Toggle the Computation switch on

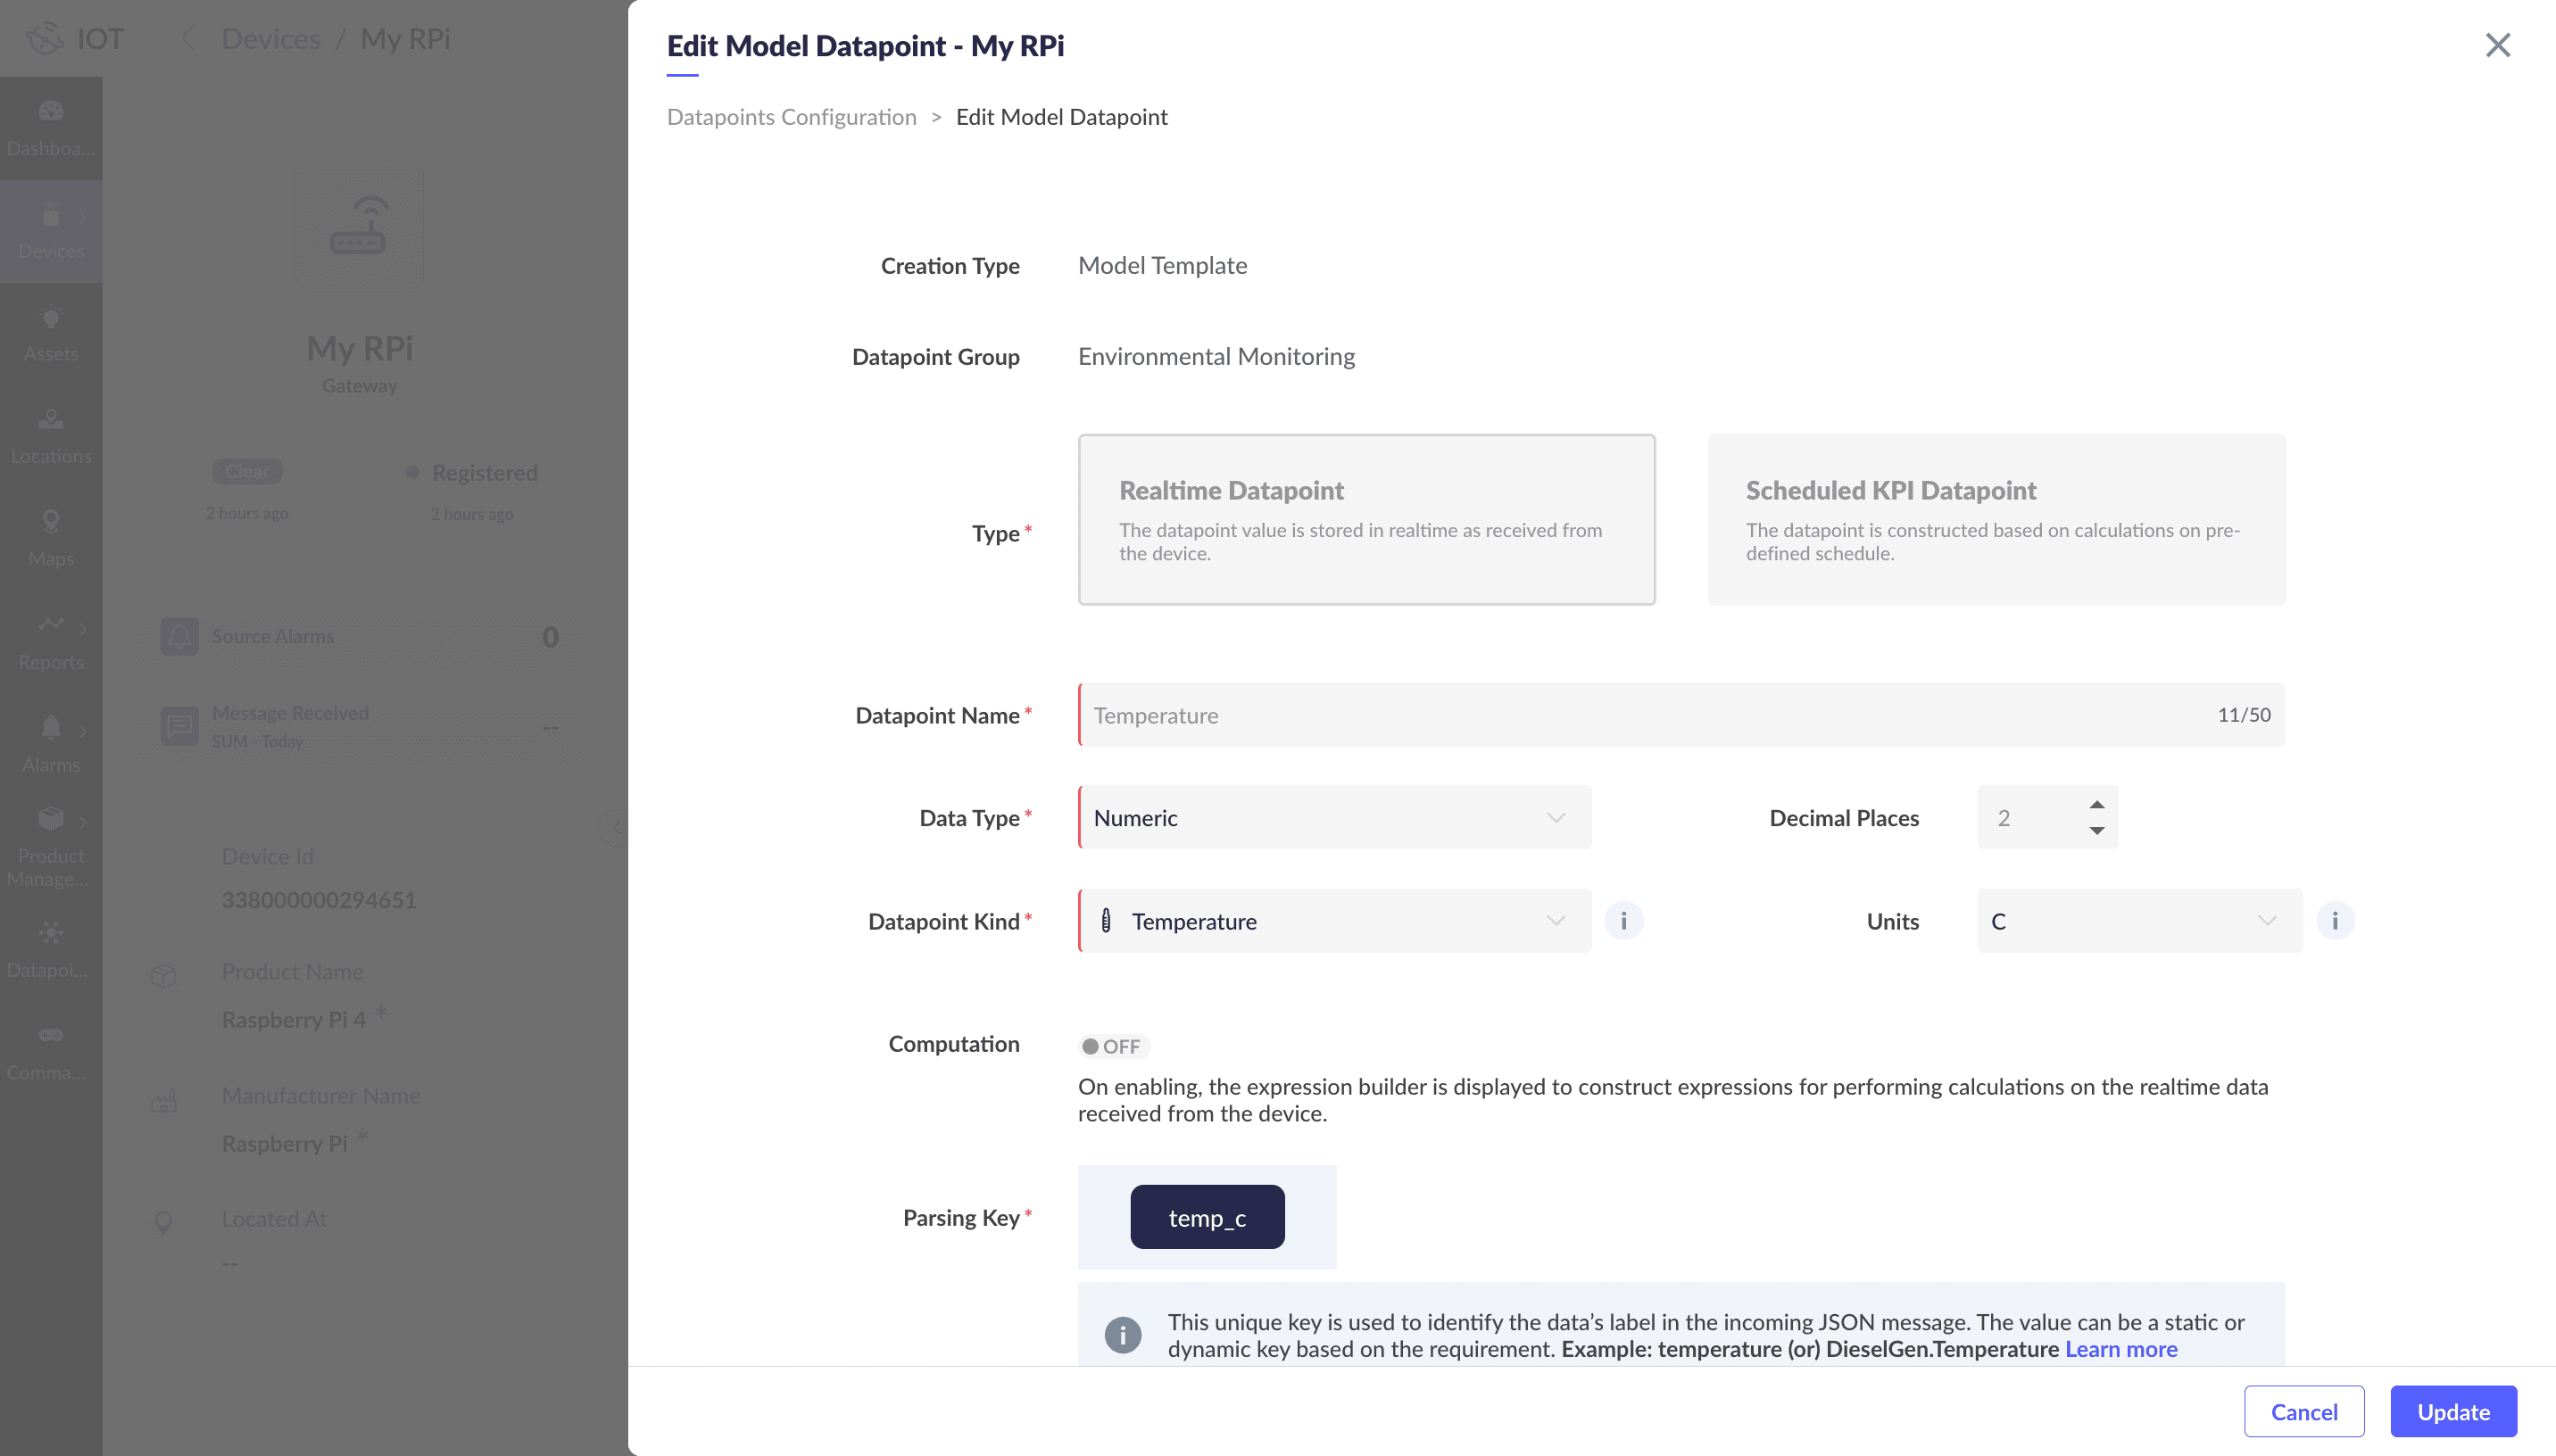pyautogui.click(x=1112, y=1046)
